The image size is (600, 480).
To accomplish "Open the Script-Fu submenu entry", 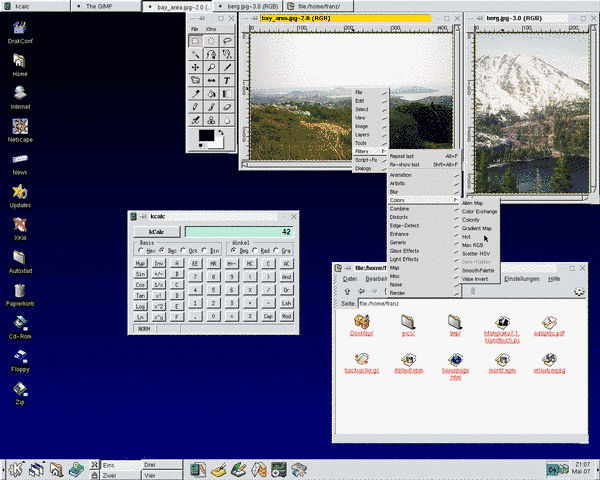I will coord(368,159).
